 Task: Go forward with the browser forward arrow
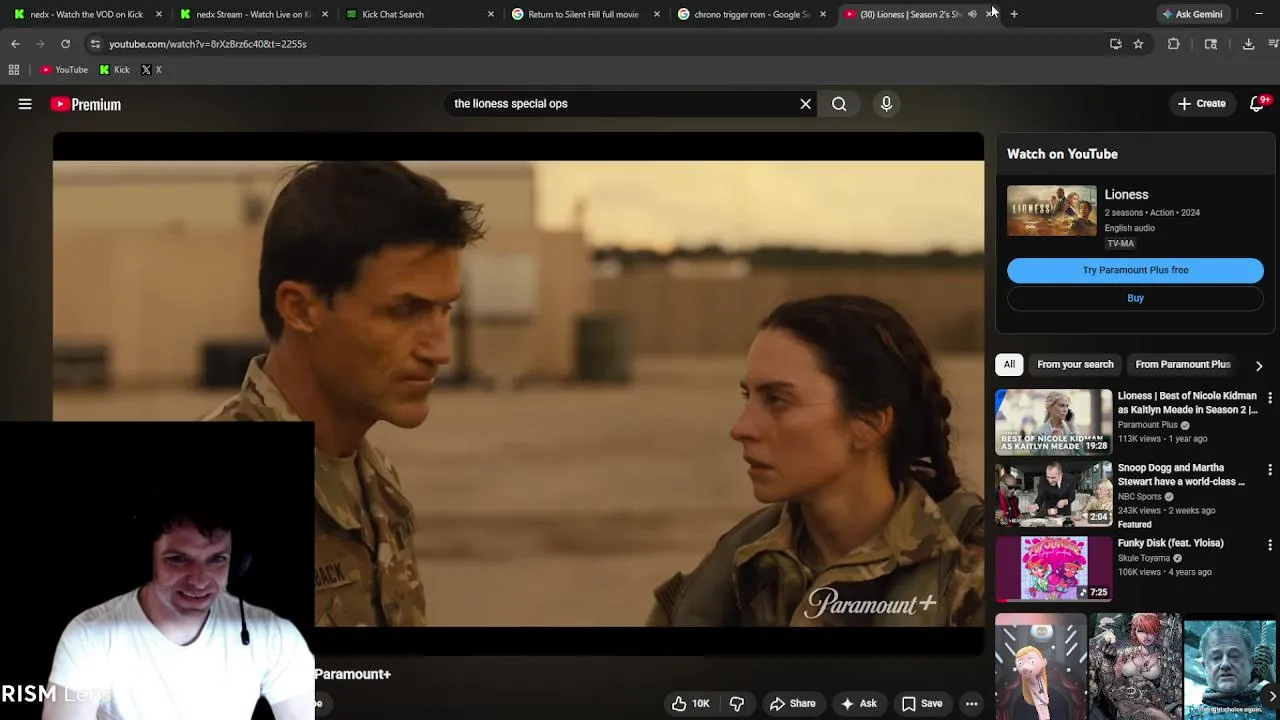click(x=40, y=44)
